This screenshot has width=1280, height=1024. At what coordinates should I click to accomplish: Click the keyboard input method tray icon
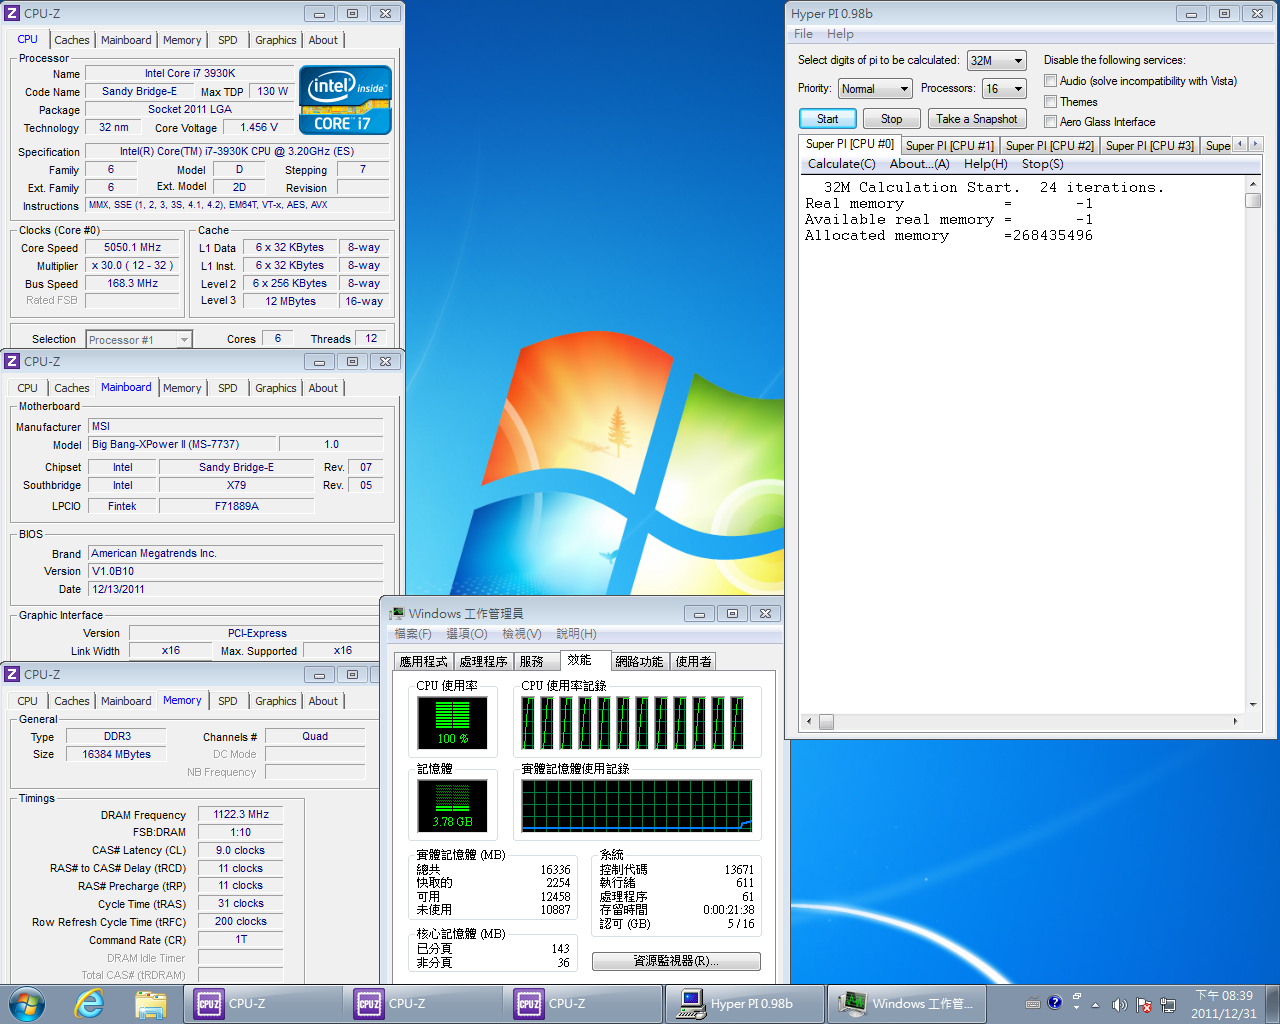tap(1033, 1003)
